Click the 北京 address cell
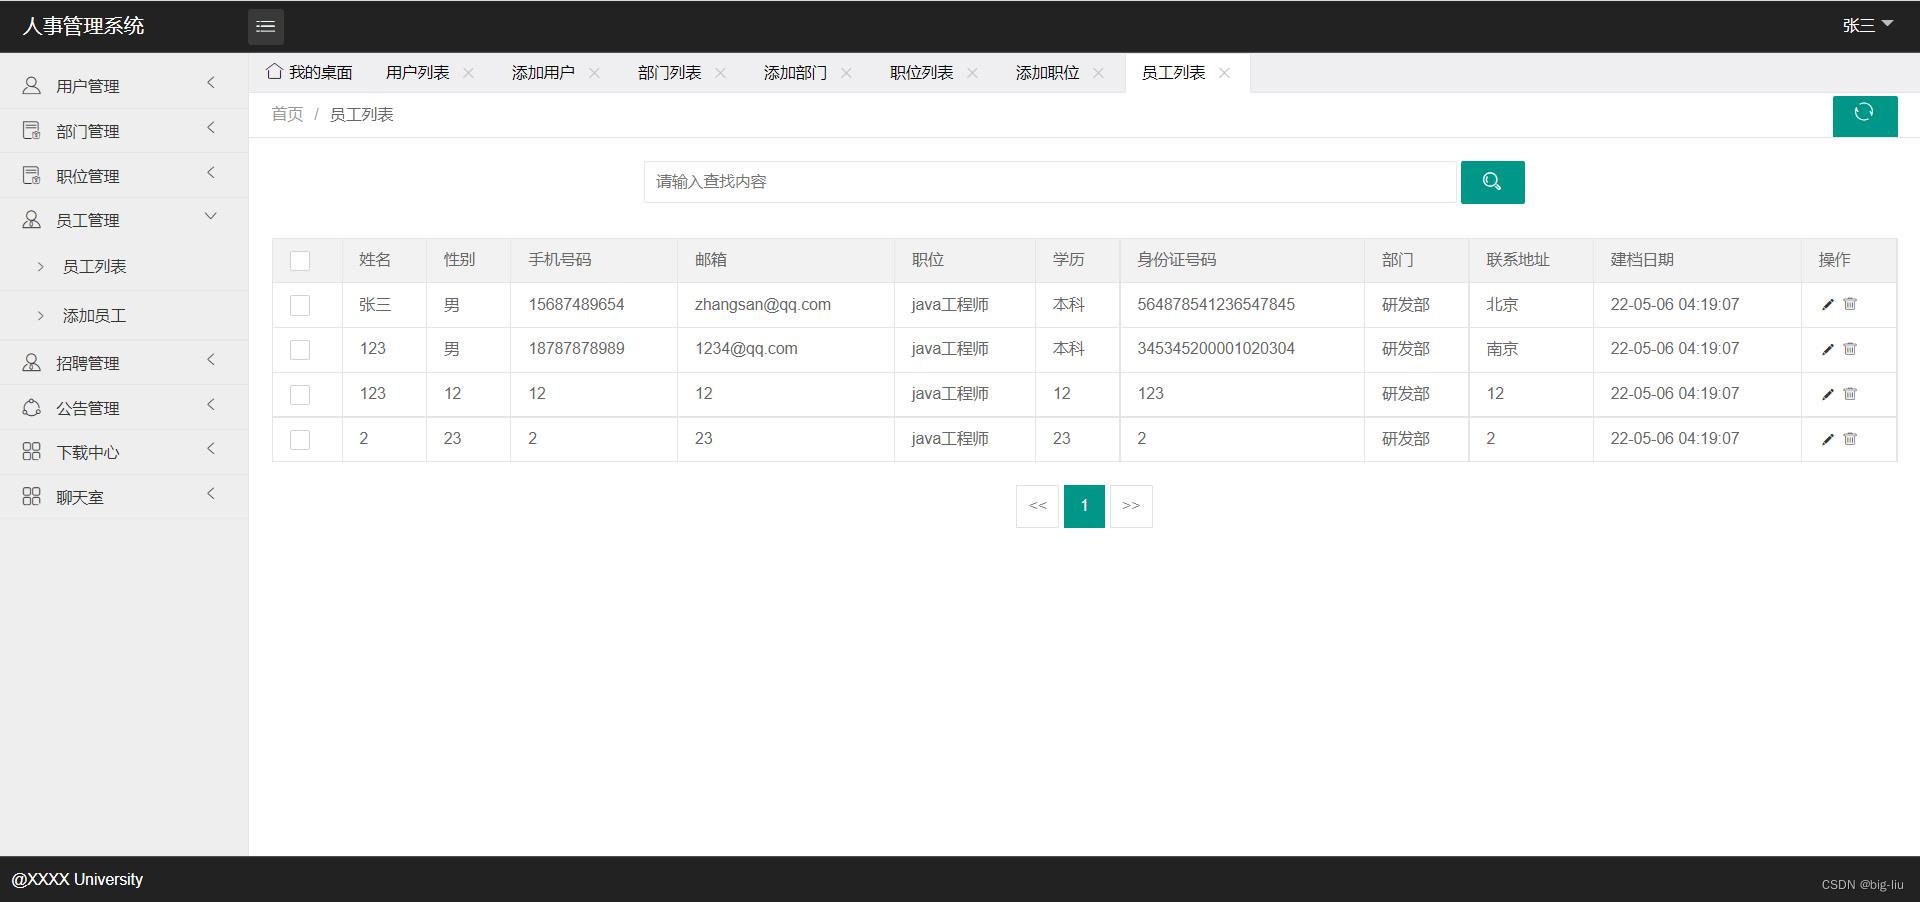 (x=1502, y=305)
